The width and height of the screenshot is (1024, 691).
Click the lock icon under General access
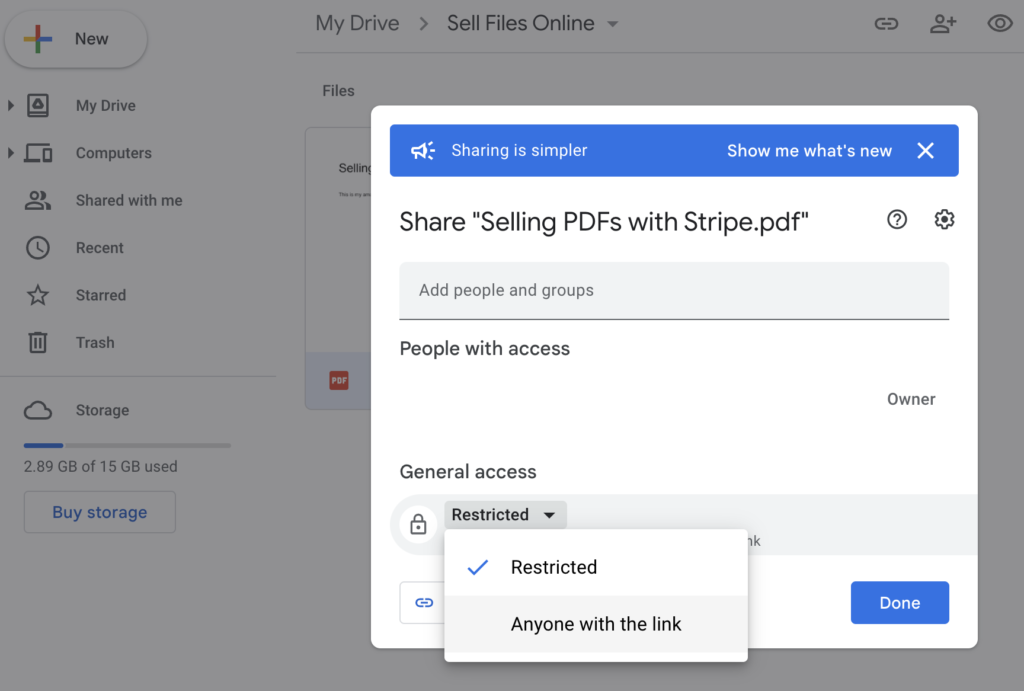tap(418, 524)
